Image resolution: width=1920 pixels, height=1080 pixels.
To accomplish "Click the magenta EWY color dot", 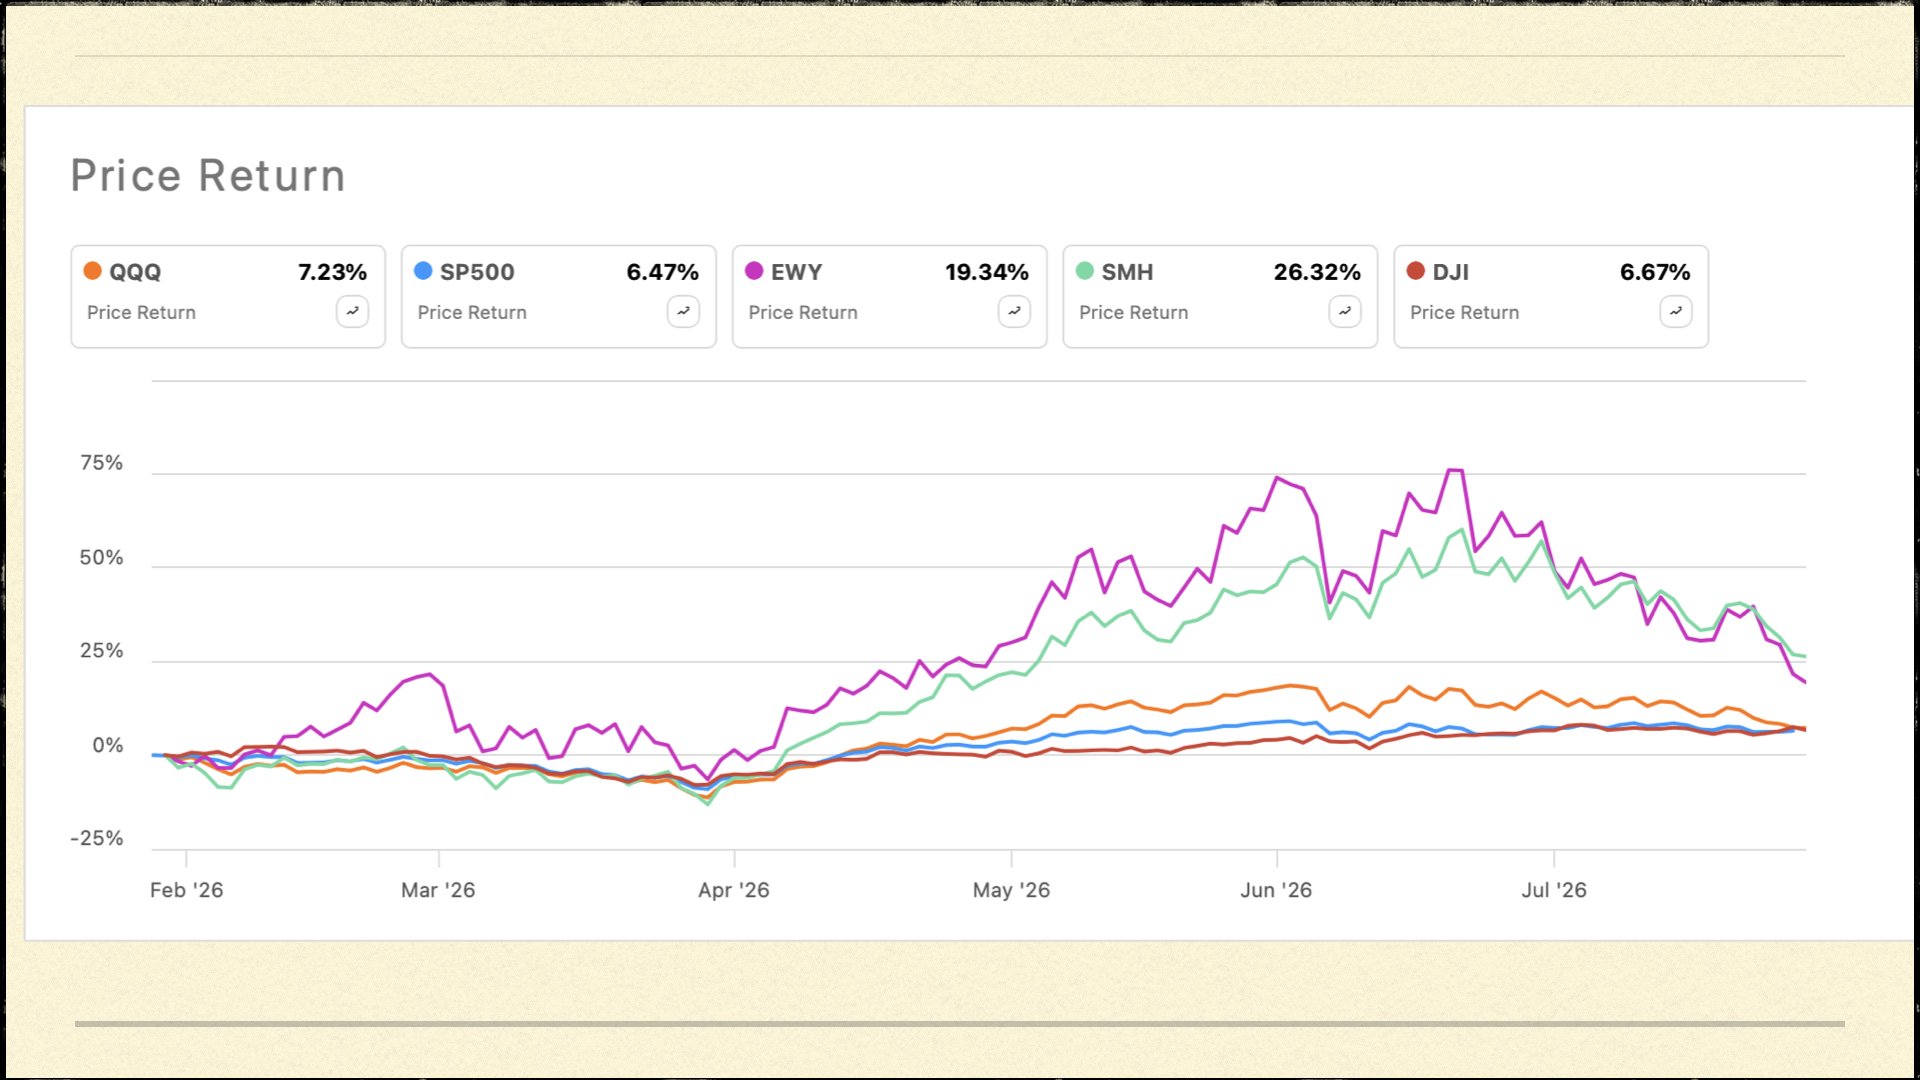I will [754, 271].
